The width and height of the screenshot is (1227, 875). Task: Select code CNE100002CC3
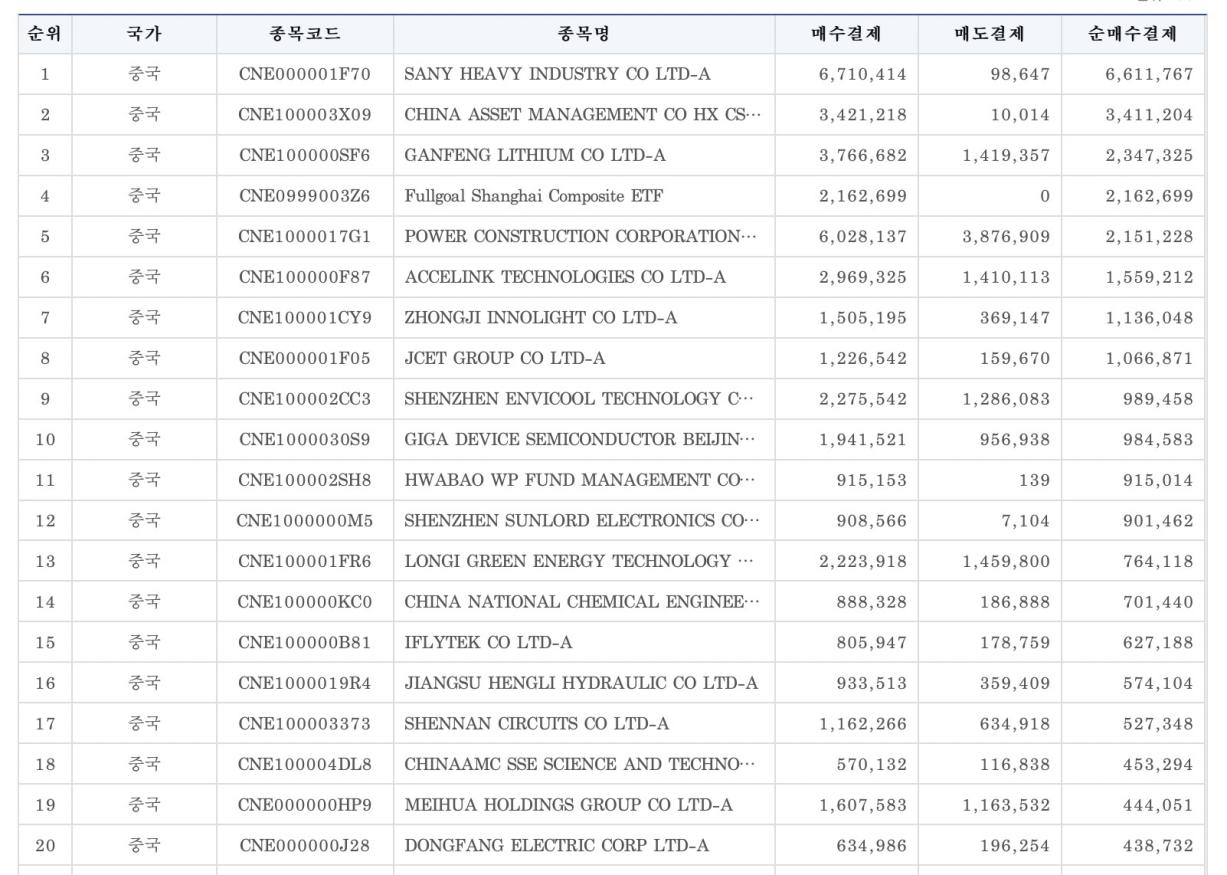(305, 398)
